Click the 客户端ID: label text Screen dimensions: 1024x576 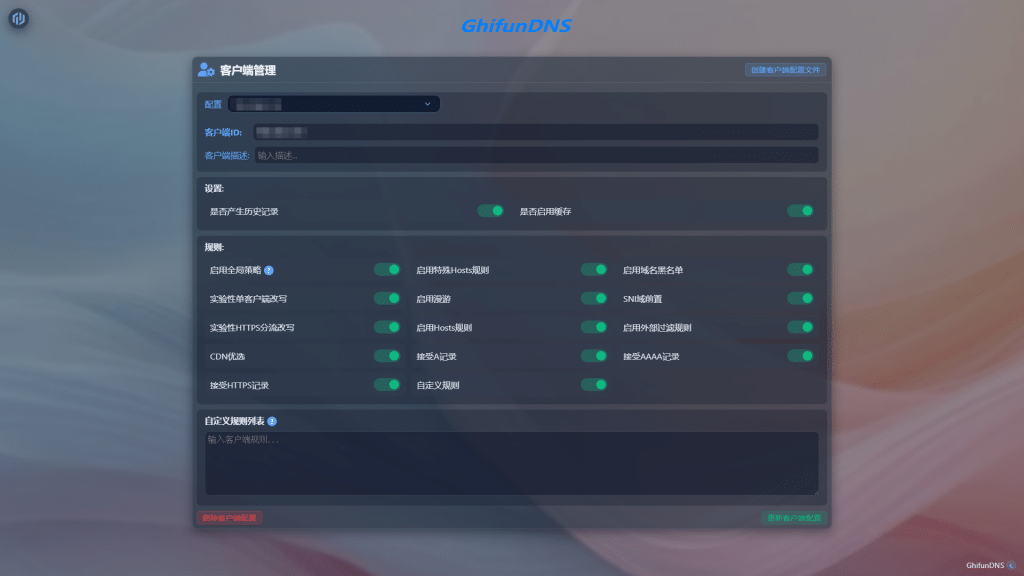(x=223, y=133)
